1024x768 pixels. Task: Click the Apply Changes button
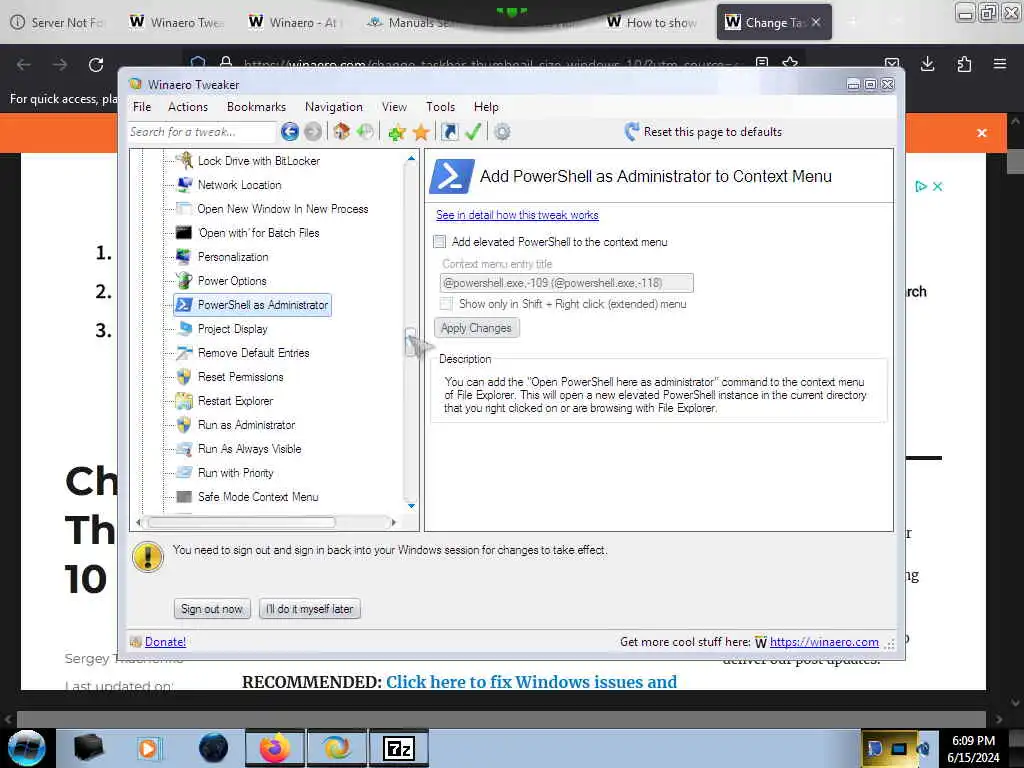[x=476, y=328]
